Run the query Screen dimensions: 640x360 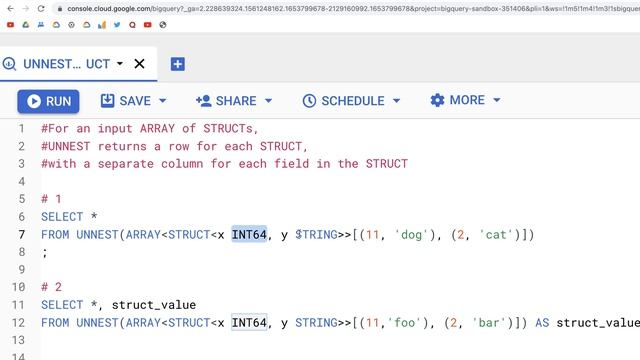pyautogui.click(x=48, y=101)
